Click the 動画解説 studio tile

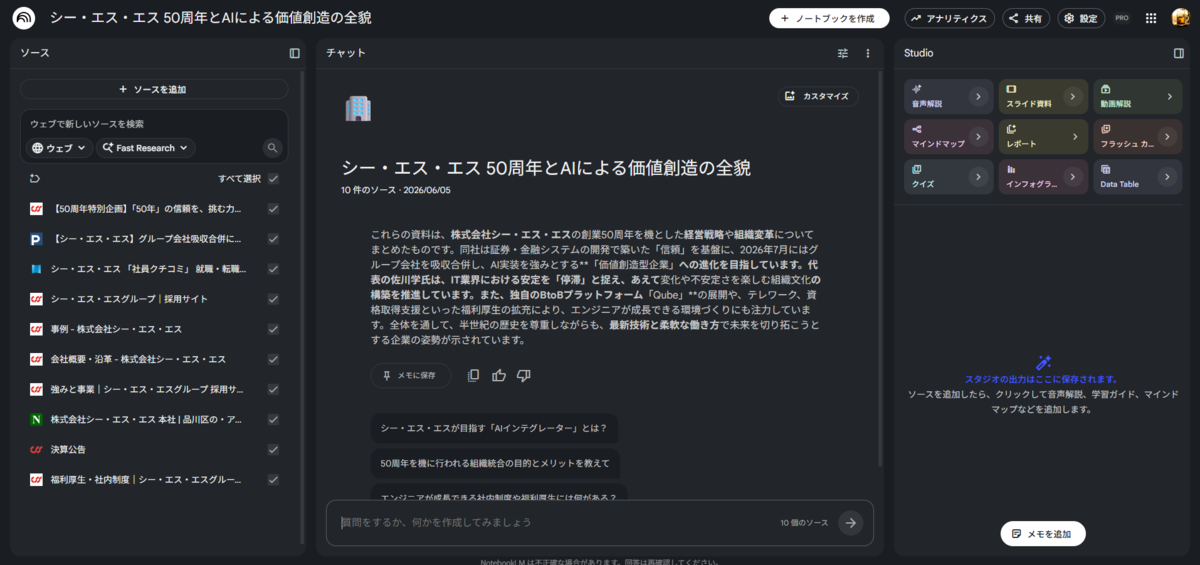tap(1138, 97)
